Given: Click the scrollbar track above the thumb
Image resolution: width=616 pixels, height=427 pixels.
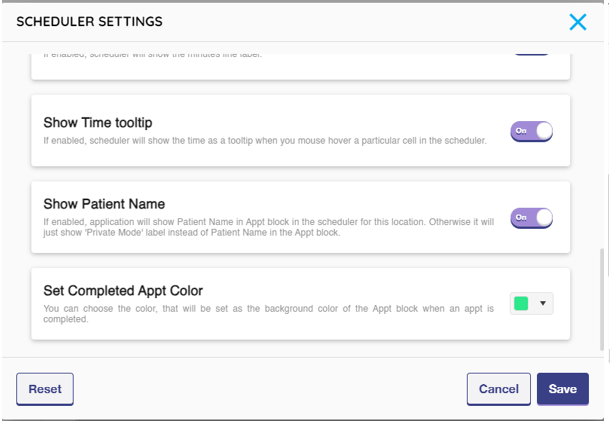Looking at the screenshot, I should [602, 150].
